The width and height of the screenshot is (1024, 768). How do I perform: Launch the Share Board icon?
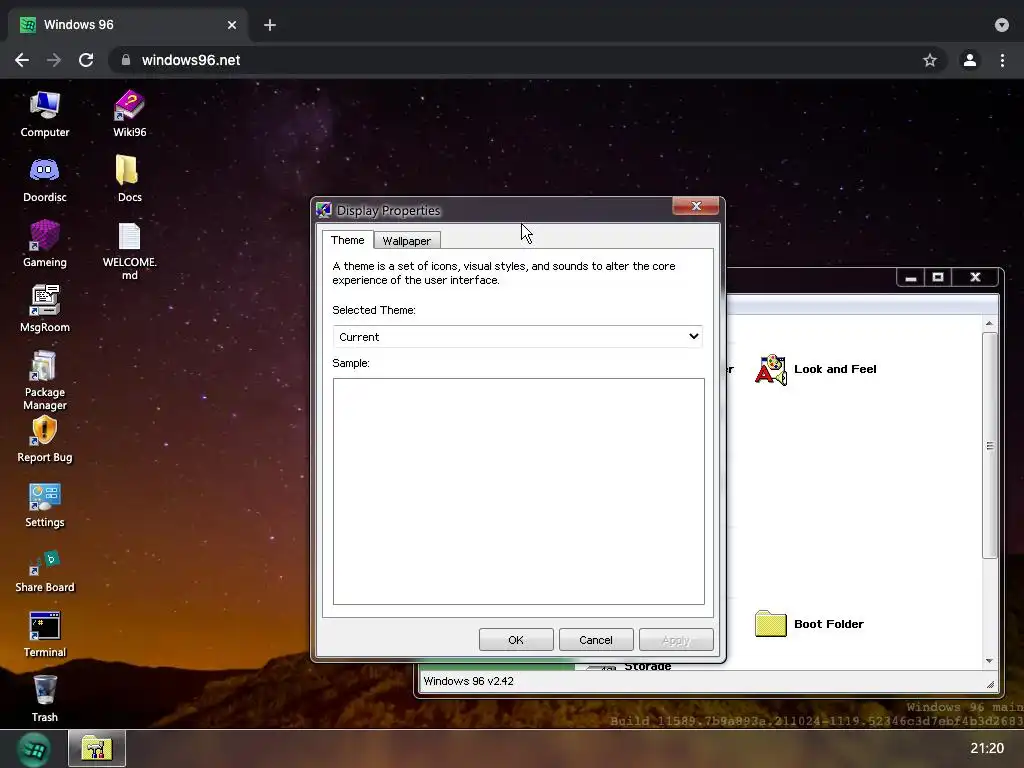(x=44, y=571)
